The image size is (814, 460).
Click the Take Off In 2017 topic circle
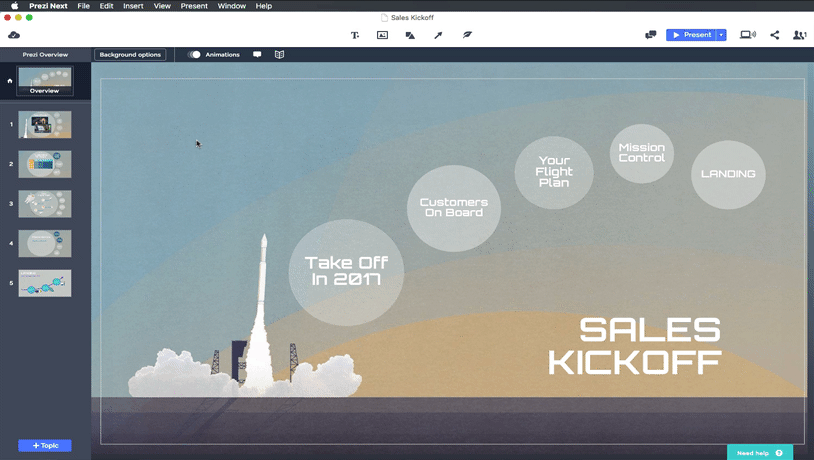tap(346, 271)
